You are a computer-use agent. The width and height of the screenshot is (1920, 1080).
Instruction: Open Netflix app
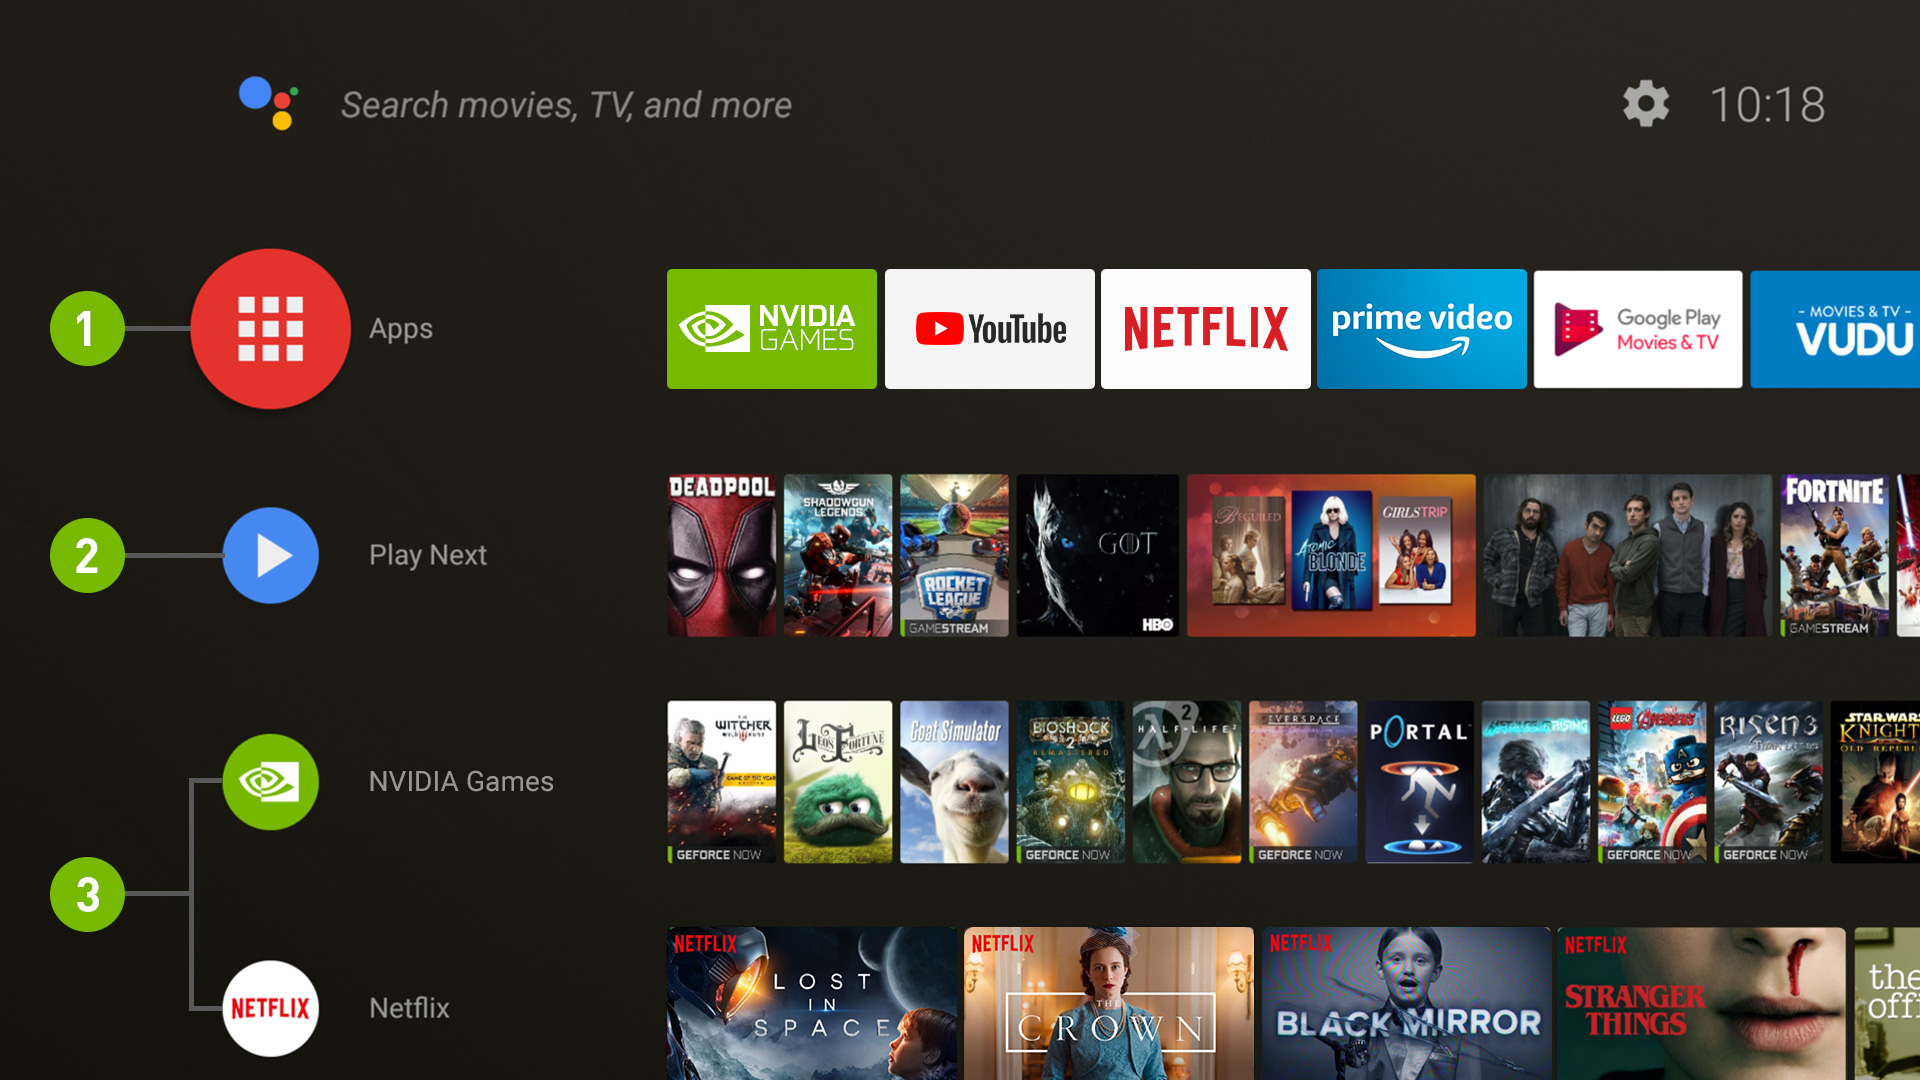(x=1204, y=330)
